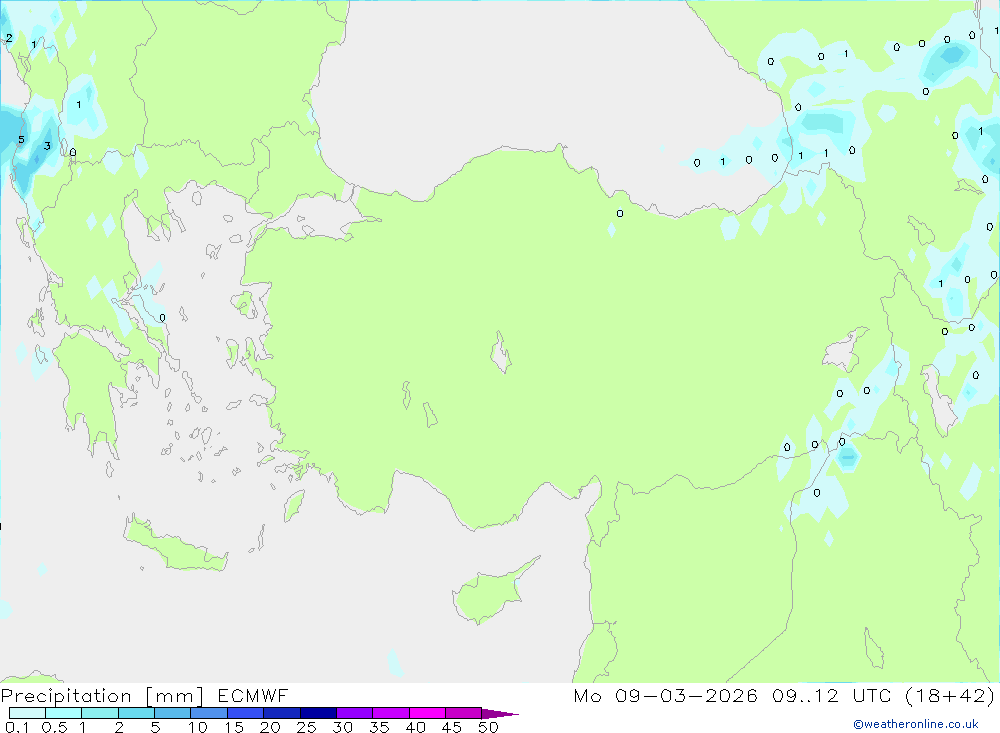Click the map precipitation value "3"
Viewport: 1000px width, 733px height.
(x=47, y=146)
